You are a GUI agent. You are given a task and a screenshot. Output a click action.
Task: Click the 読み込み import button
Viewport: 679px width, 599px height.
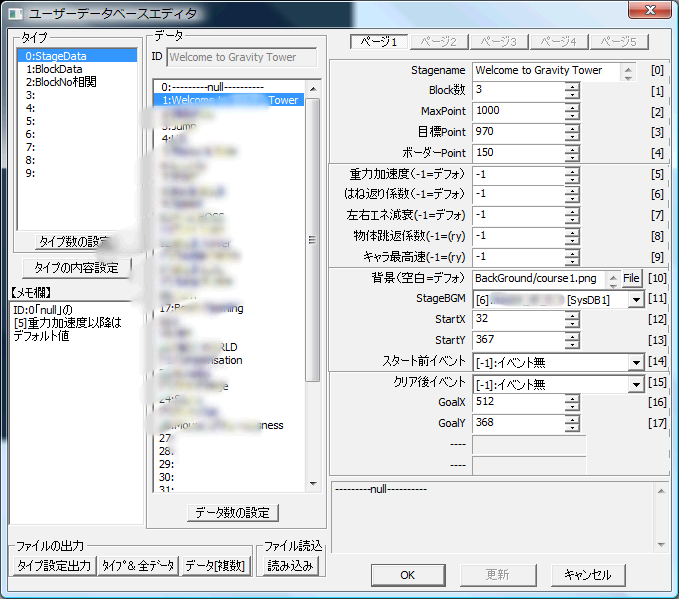tap(290, 566)
